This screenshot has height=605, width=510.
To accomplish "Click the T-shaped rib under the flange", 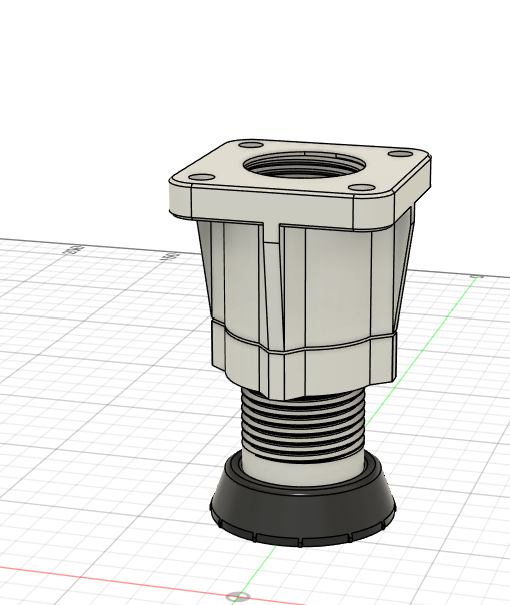I will click(272, 231).
